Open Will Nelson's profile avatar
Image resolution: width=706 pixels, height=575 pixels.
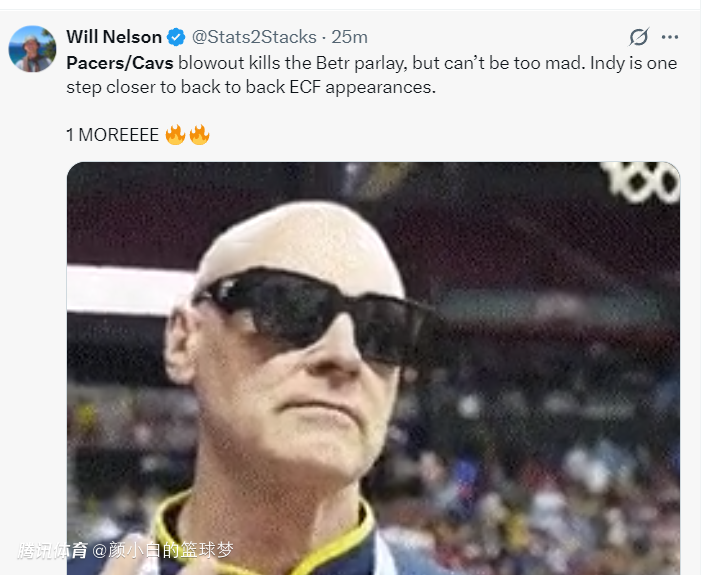pyautogui.click(x=32, y=49)
